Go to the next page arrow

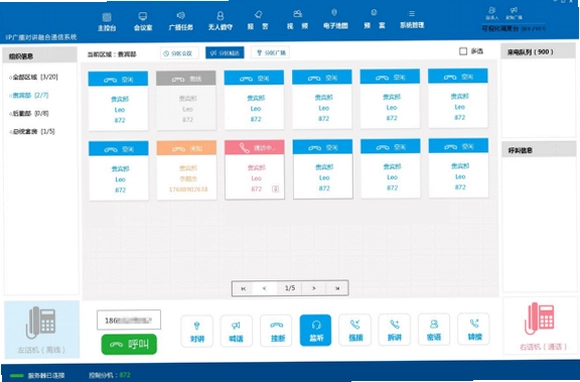point(314,288)
